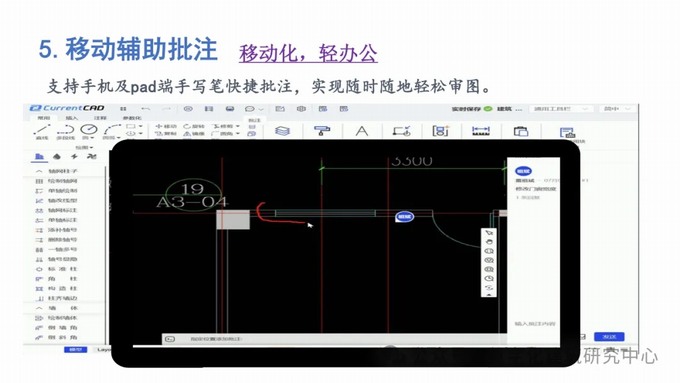Toggle the 模型 model space button
Screen dimensions: 680x383
click(x=76, y=349)
